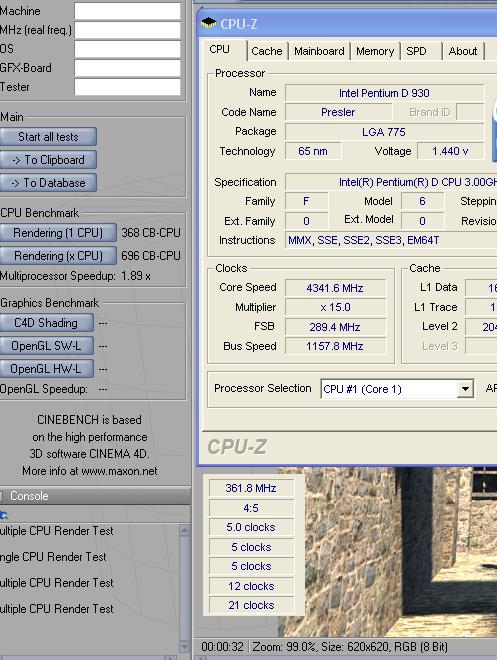Click the Core Speed value 4341.6 MHz
Screen dimensions: 497x660
[335, 288]
